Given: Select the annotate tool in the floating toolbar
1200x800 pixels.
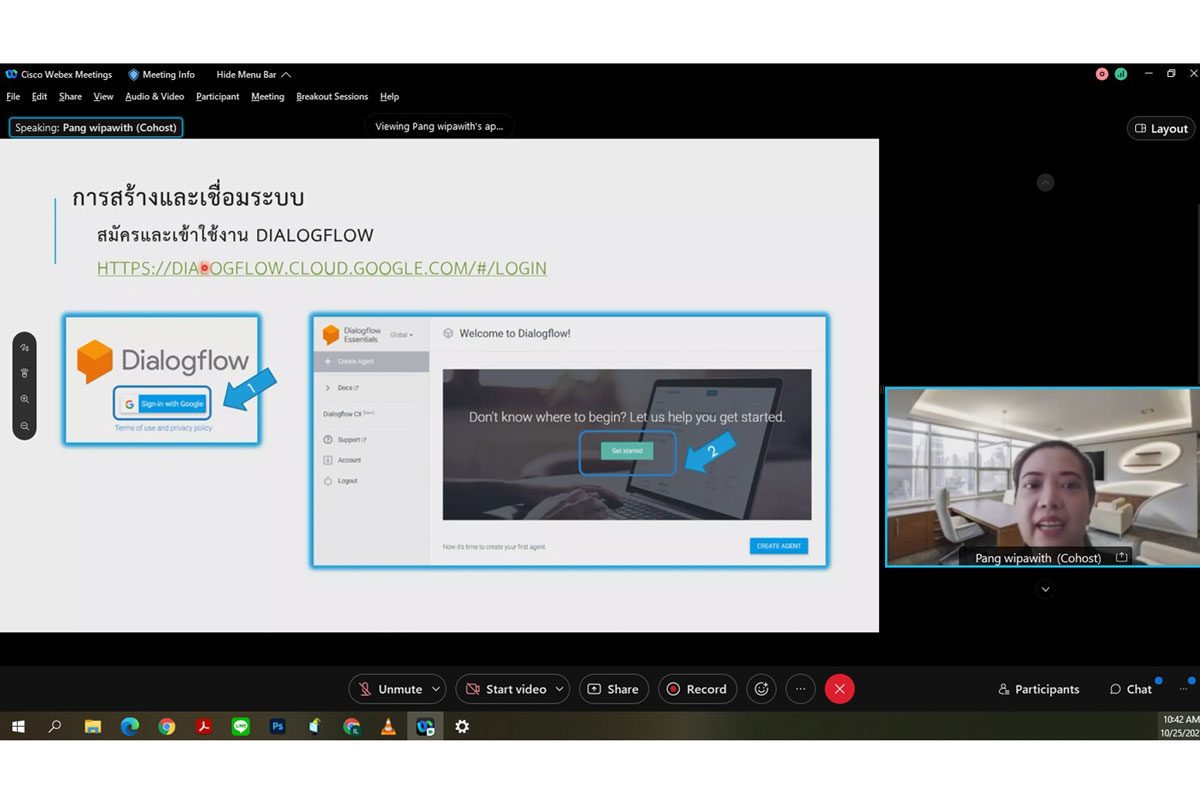Looking at the screenshot, I should coord(24,347).
